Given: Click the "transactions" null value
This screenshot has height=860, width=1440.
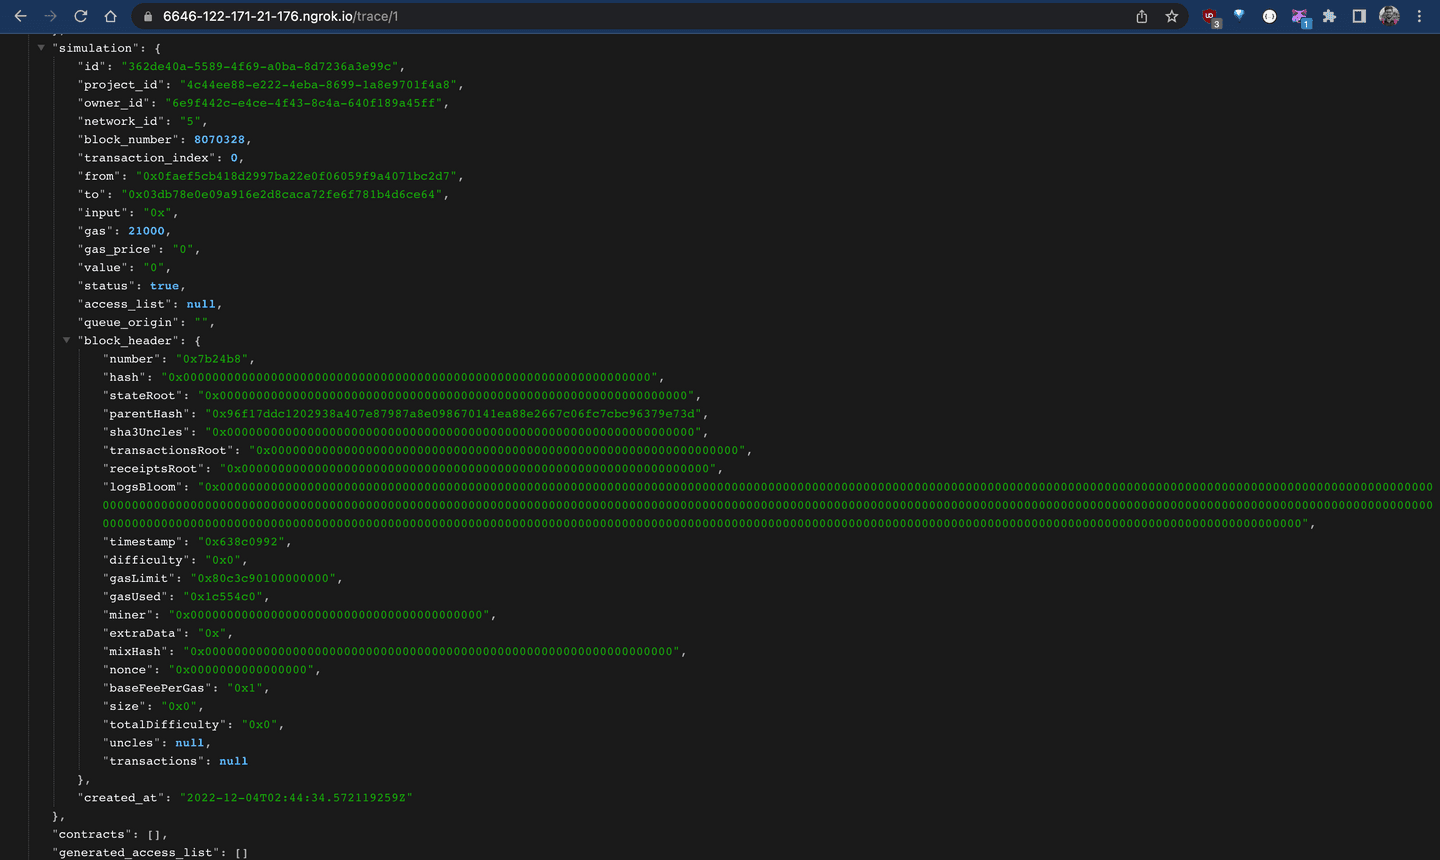Looking at the screenshot, I should (x=234, y=761).
